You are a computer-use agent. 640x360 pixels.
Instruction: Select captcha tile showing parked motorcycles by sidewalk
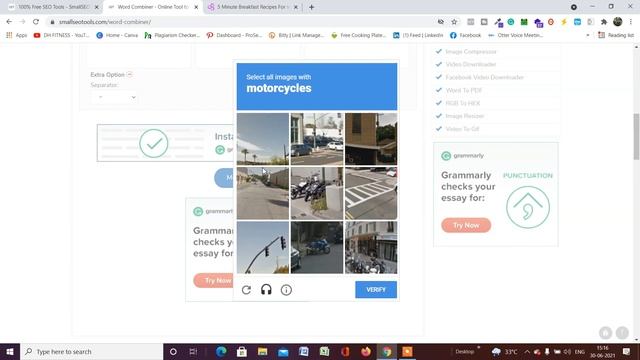317,193
